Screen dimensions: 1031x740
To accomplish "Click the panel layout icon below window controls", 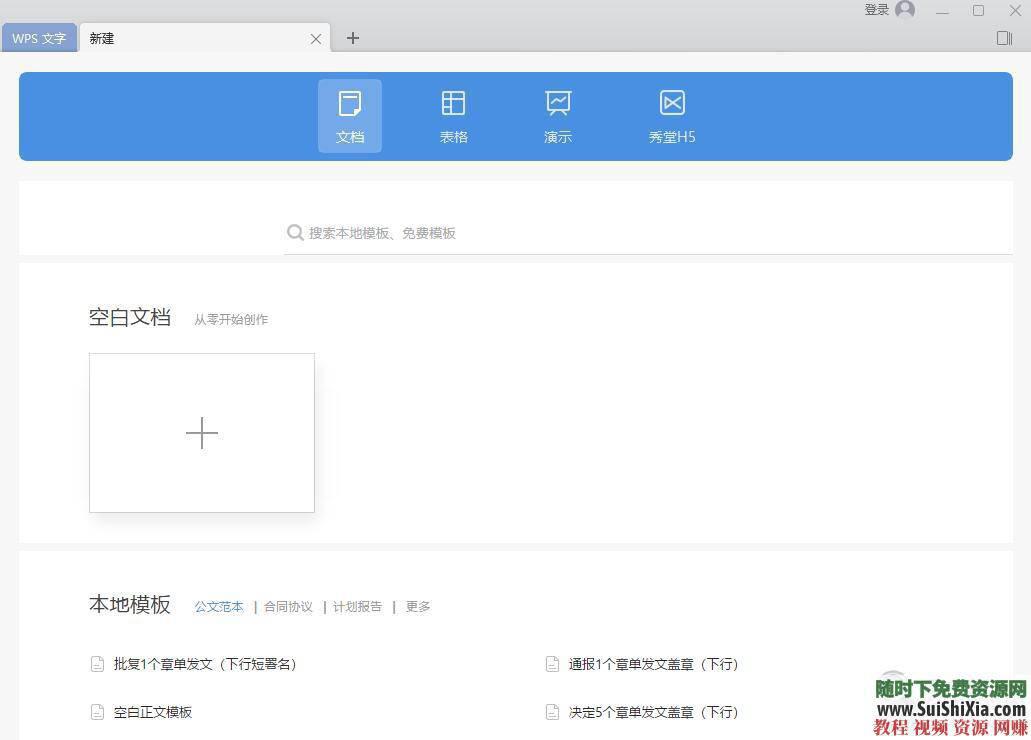I will point(1003,37).
